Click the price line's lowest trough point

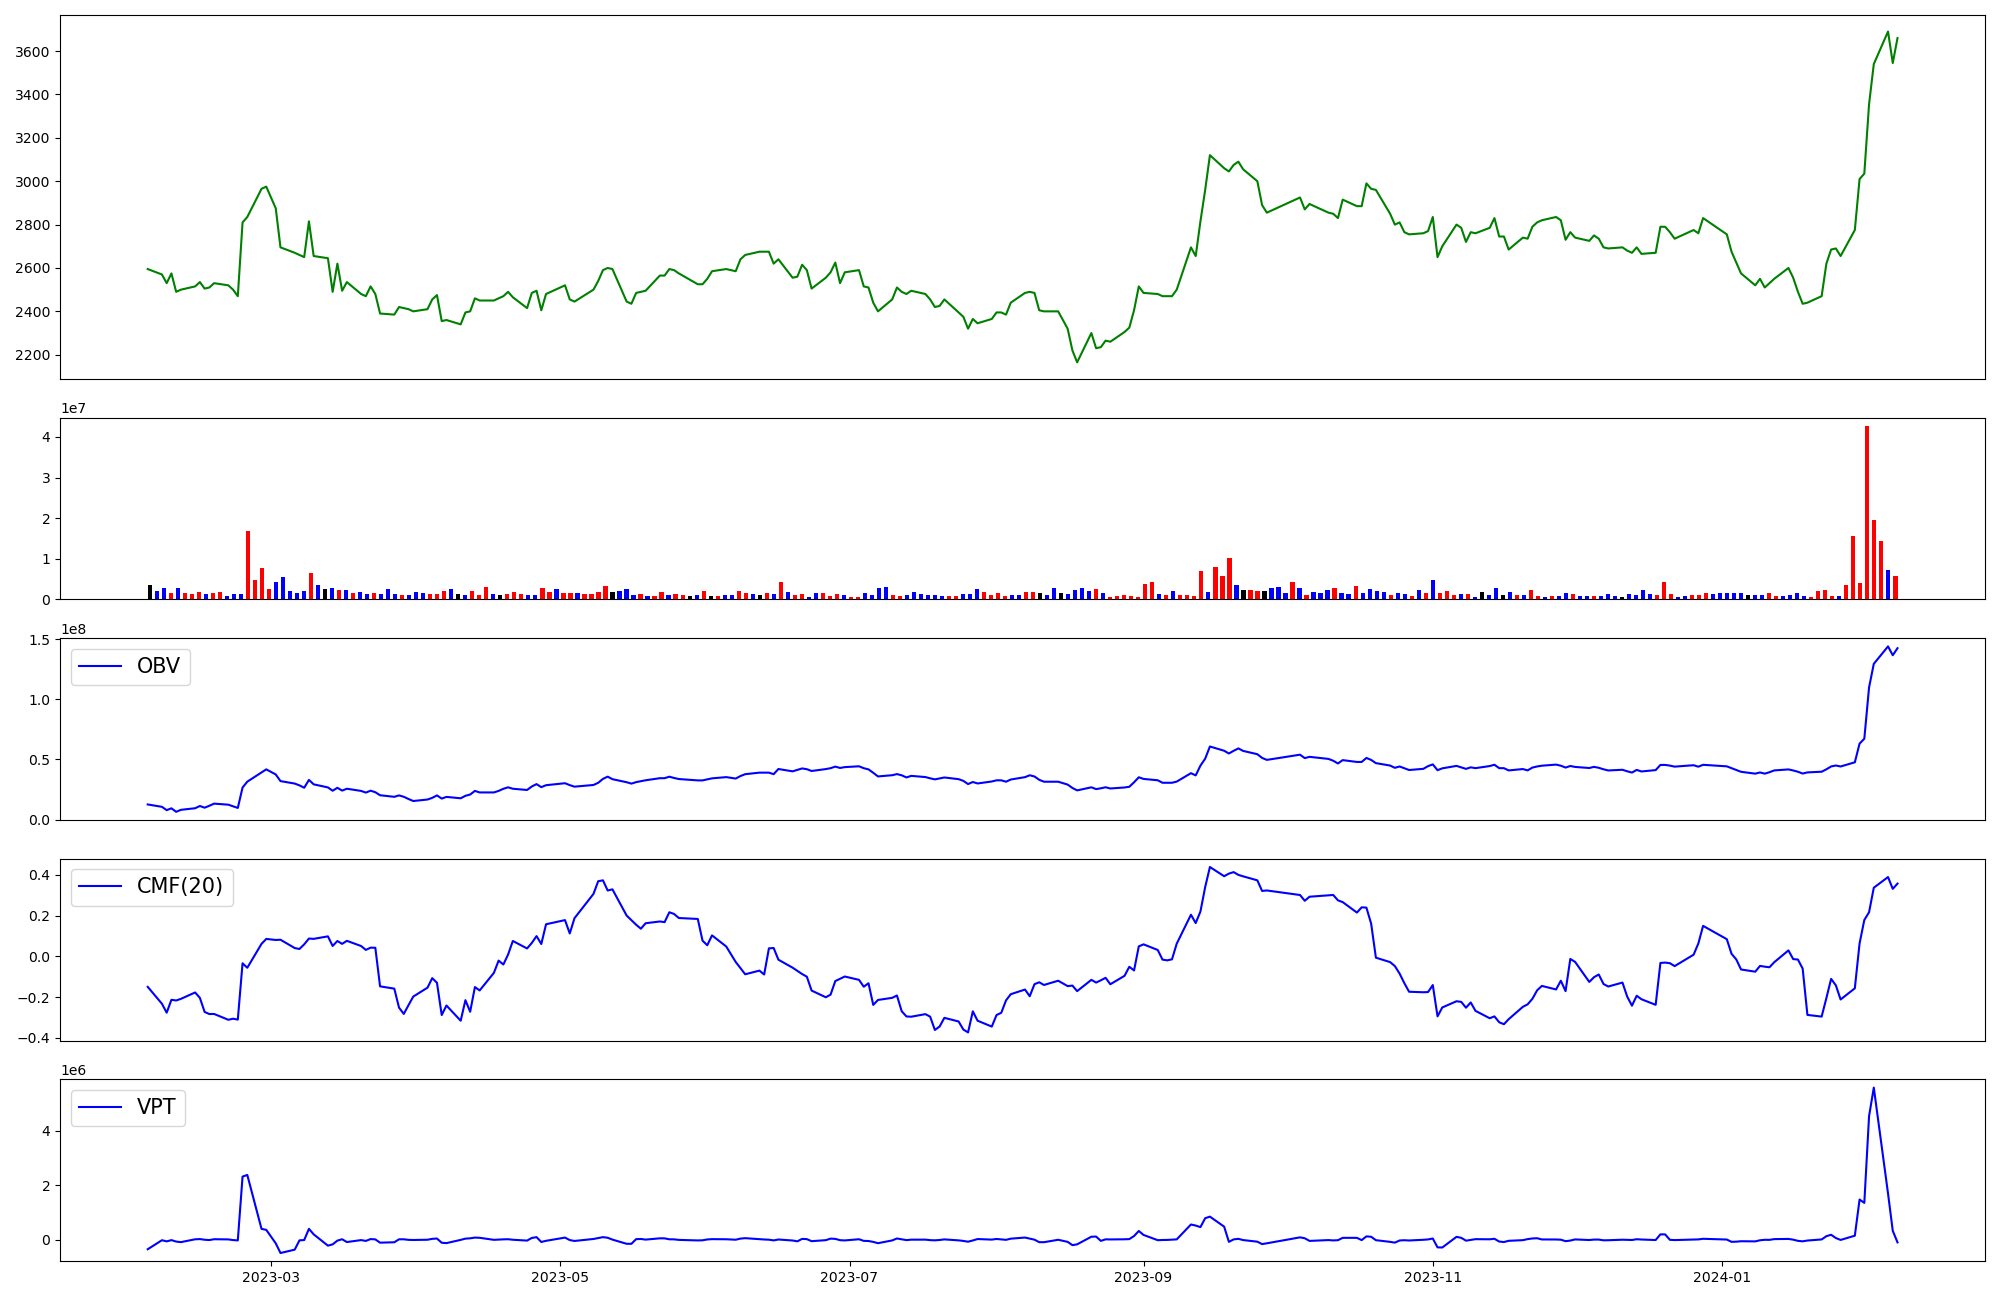click(x=1077, y=361)
